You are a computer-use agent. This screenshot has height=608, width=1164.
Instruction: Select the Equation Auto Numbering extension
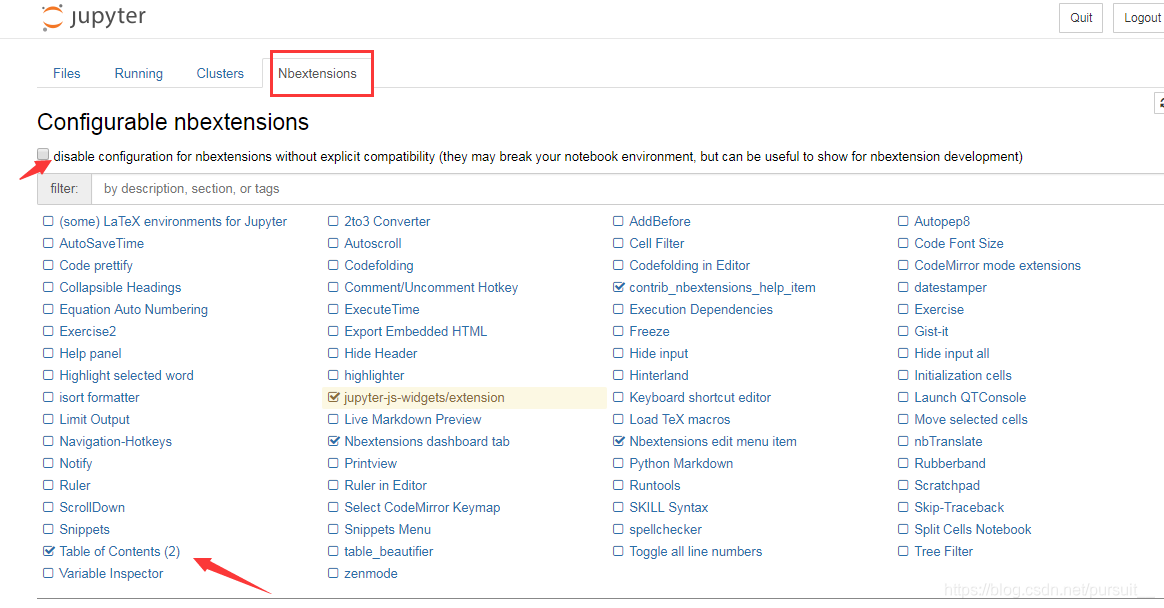point(134,310)
